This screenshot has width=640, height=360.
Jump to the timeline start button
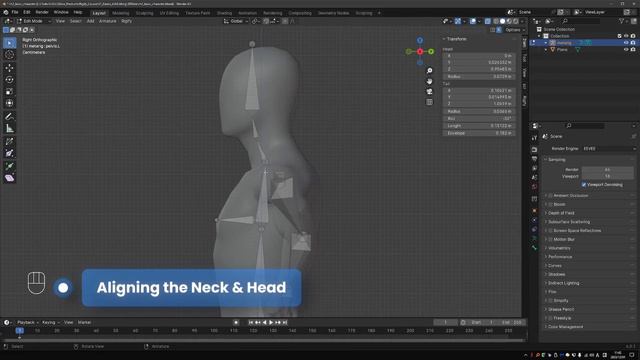click(x=251, y=322)
